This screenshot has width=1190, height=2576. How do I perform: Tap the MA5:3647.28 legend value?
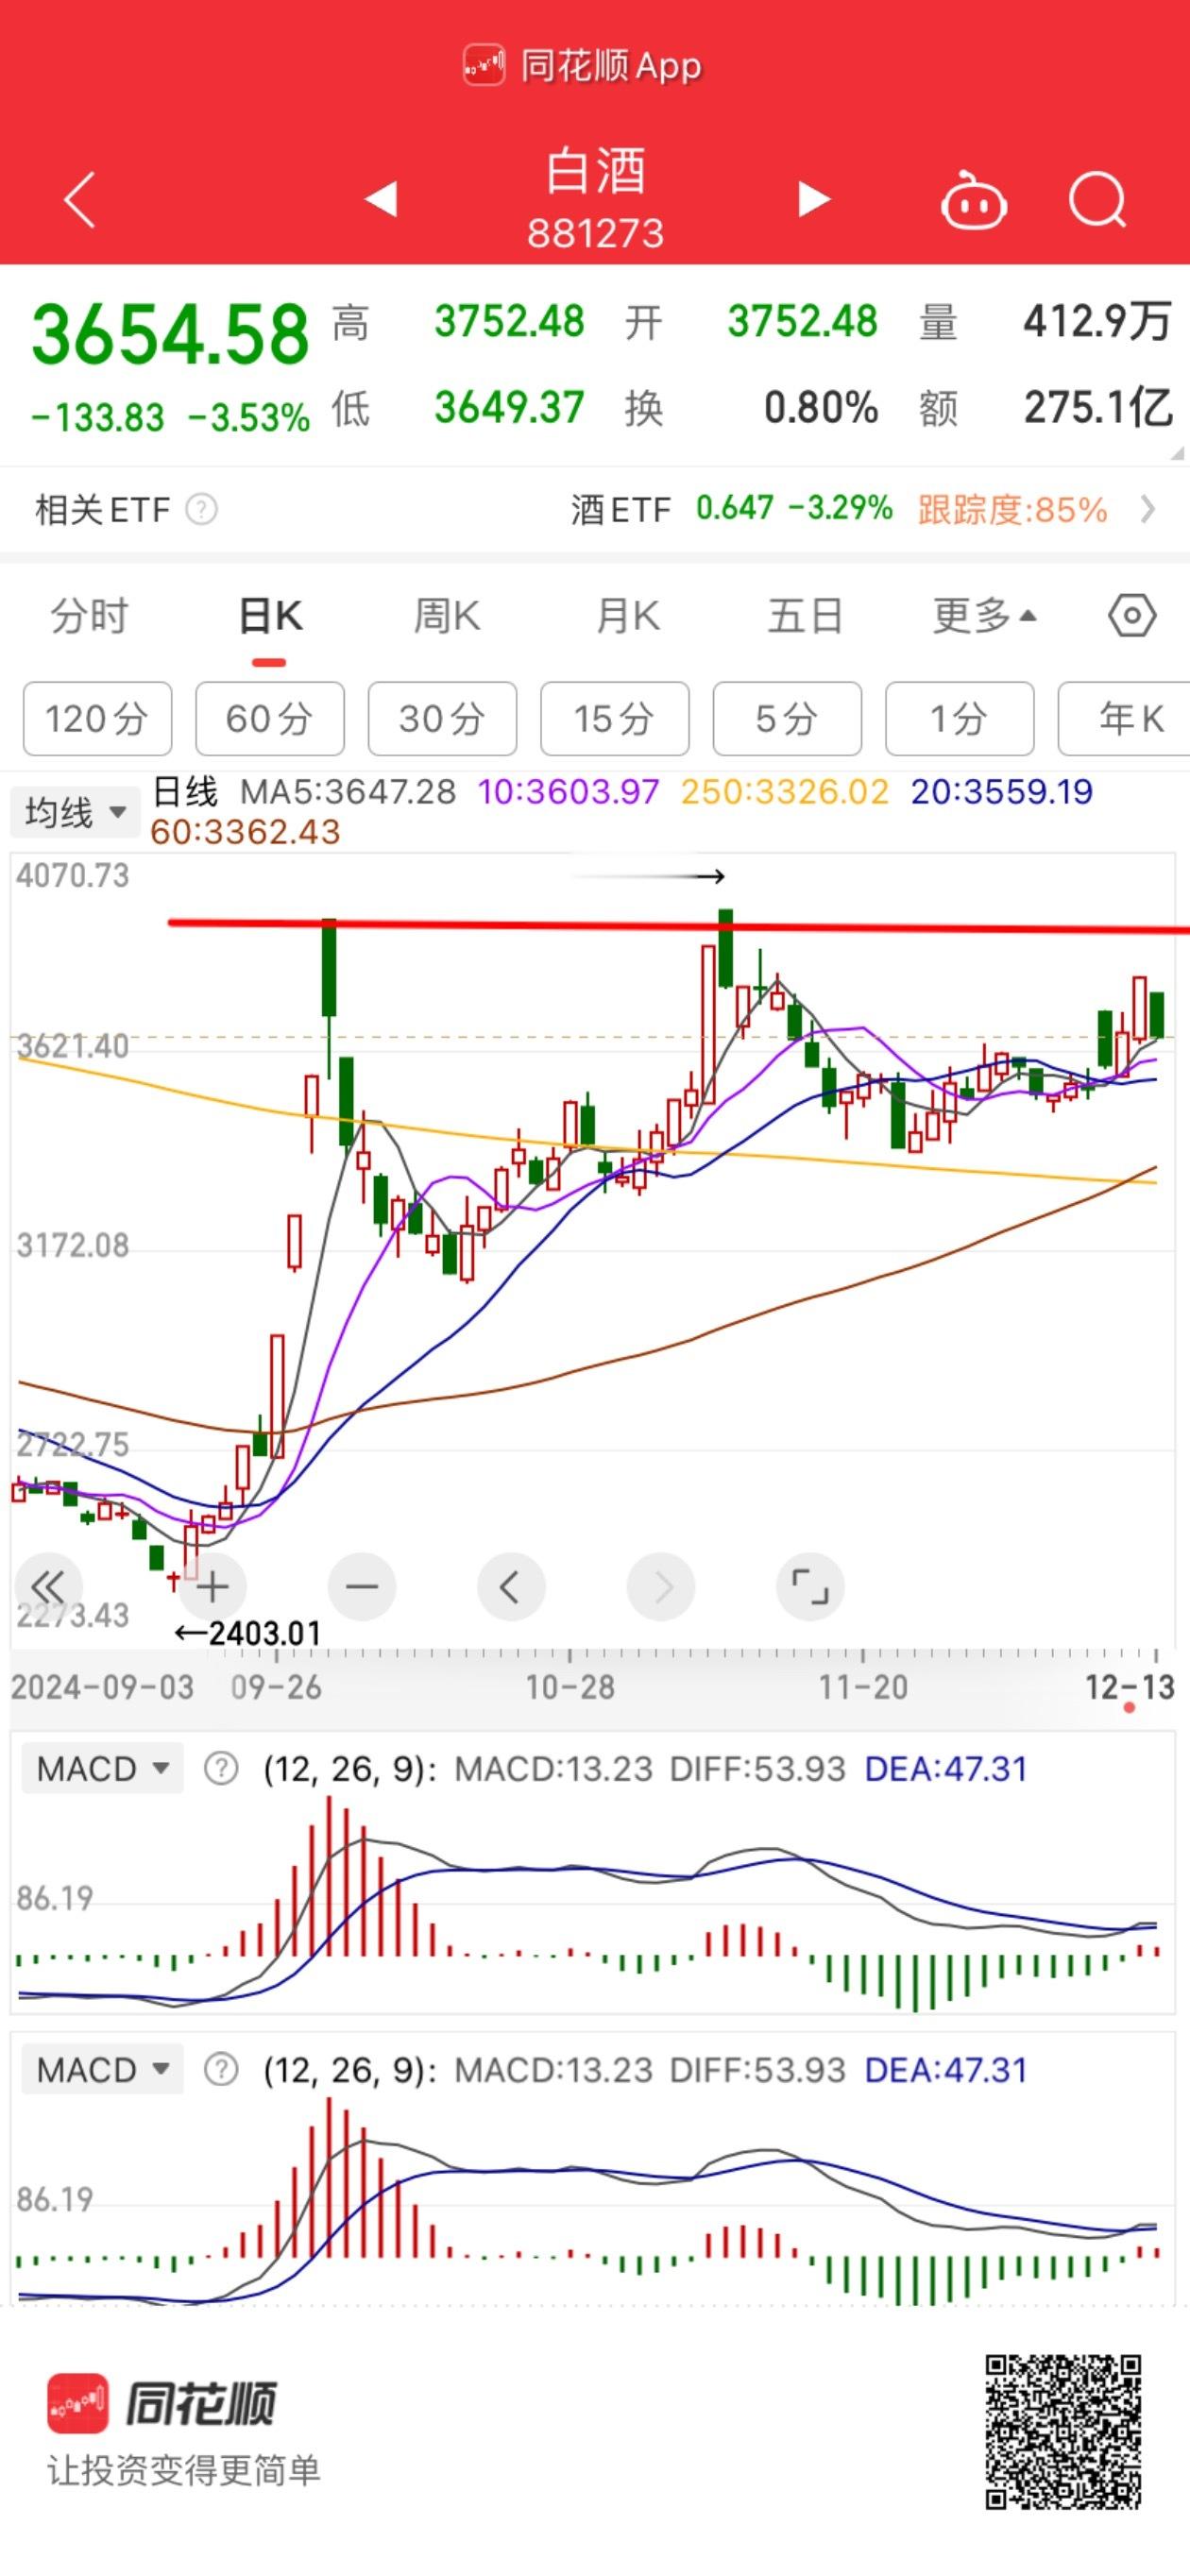348,792
